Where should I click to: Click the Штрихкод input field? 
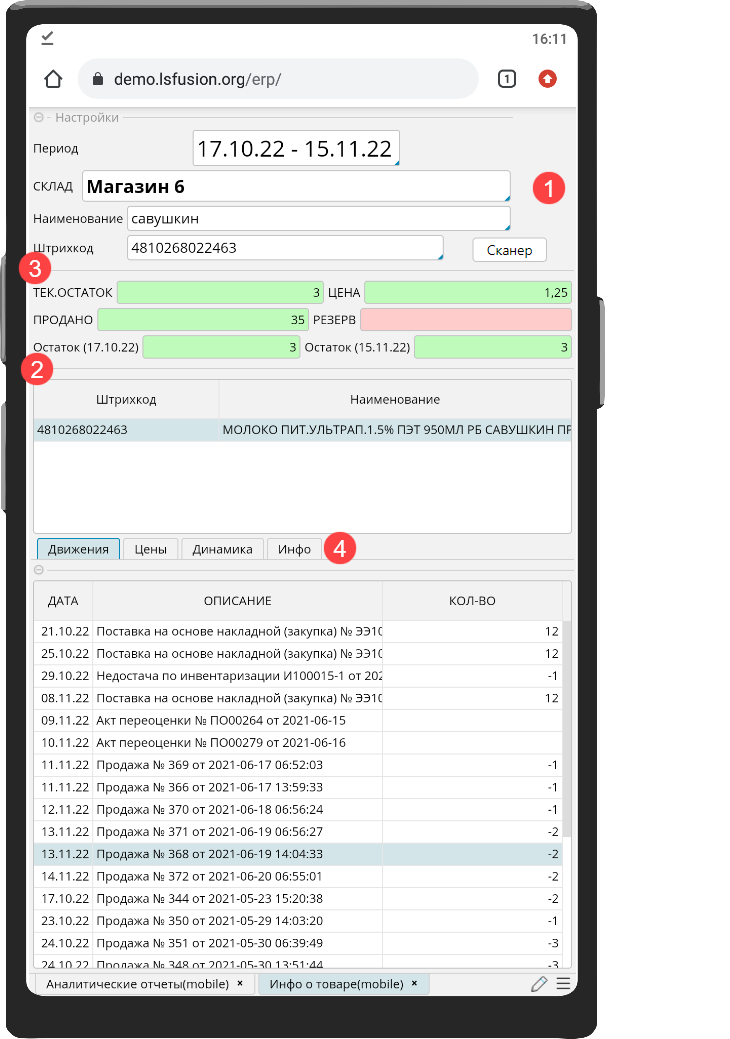[x=284, y=248]
